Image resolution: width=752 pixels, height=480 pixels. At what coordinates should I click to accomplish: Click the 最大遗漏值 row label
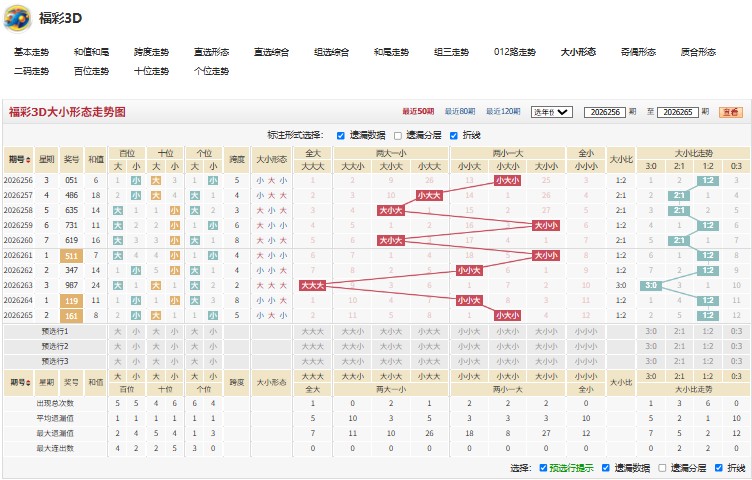55,433
